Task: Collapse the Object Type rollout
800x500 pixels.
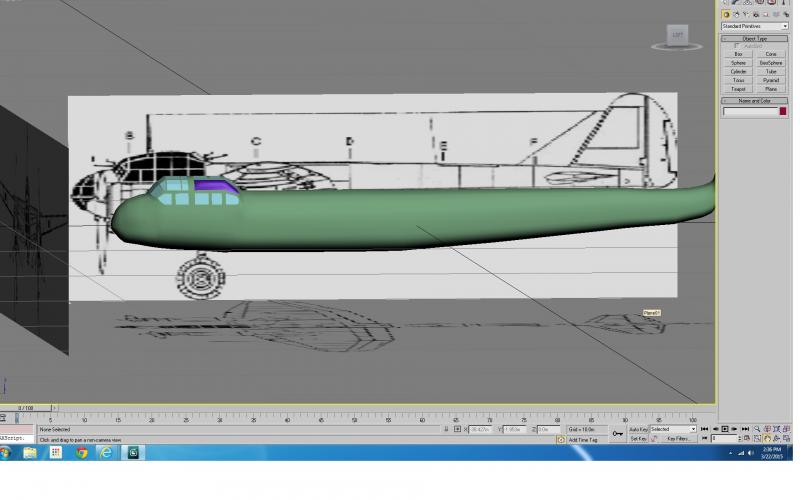Action: pyautogui.click(x=755, y=39)
